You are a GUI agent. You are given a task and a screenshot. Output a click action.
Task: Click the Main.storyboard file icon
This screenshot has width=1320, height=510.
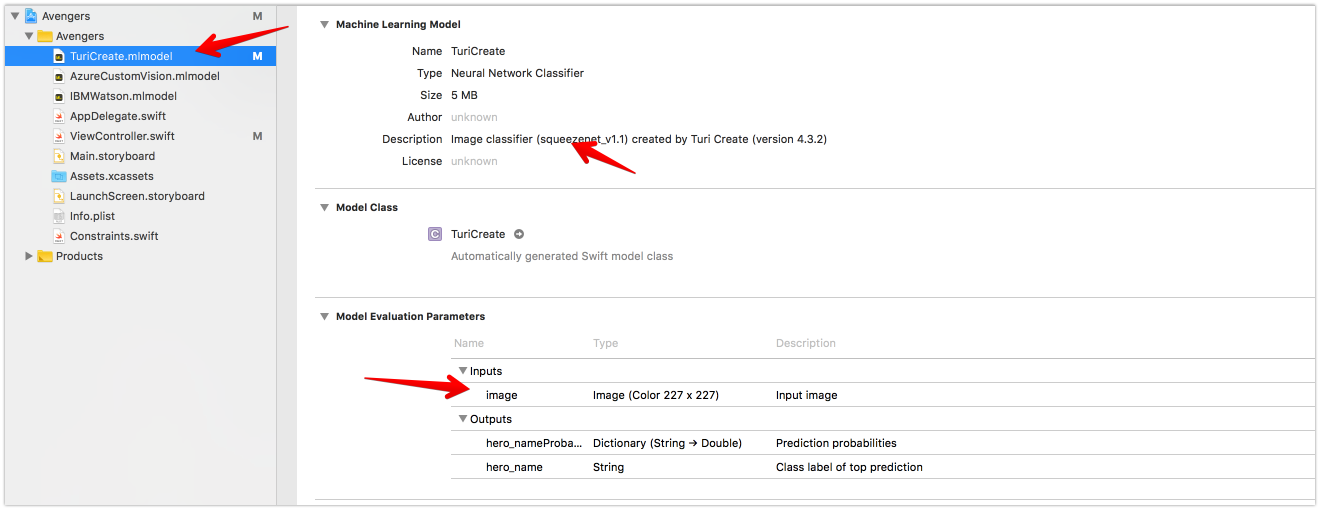(59, 156)
